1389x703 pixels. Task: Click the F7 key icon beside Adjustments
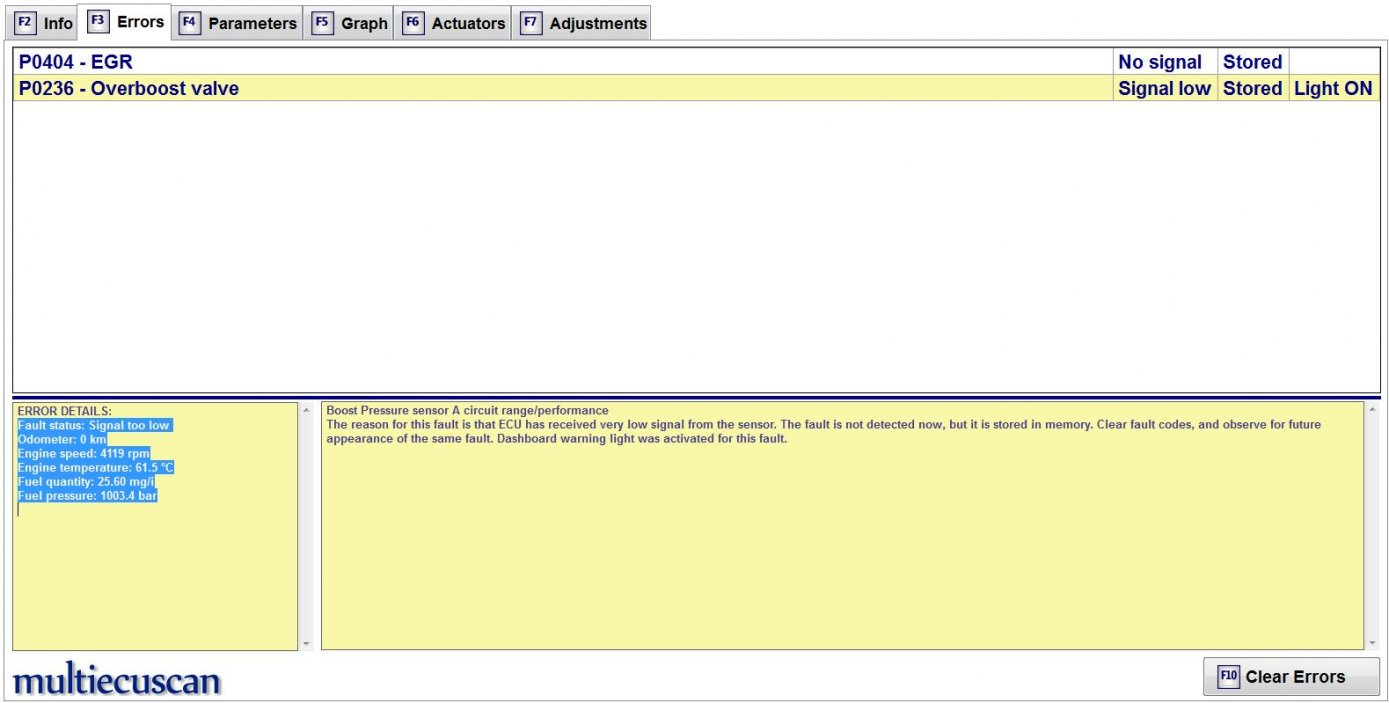(531, 23)
